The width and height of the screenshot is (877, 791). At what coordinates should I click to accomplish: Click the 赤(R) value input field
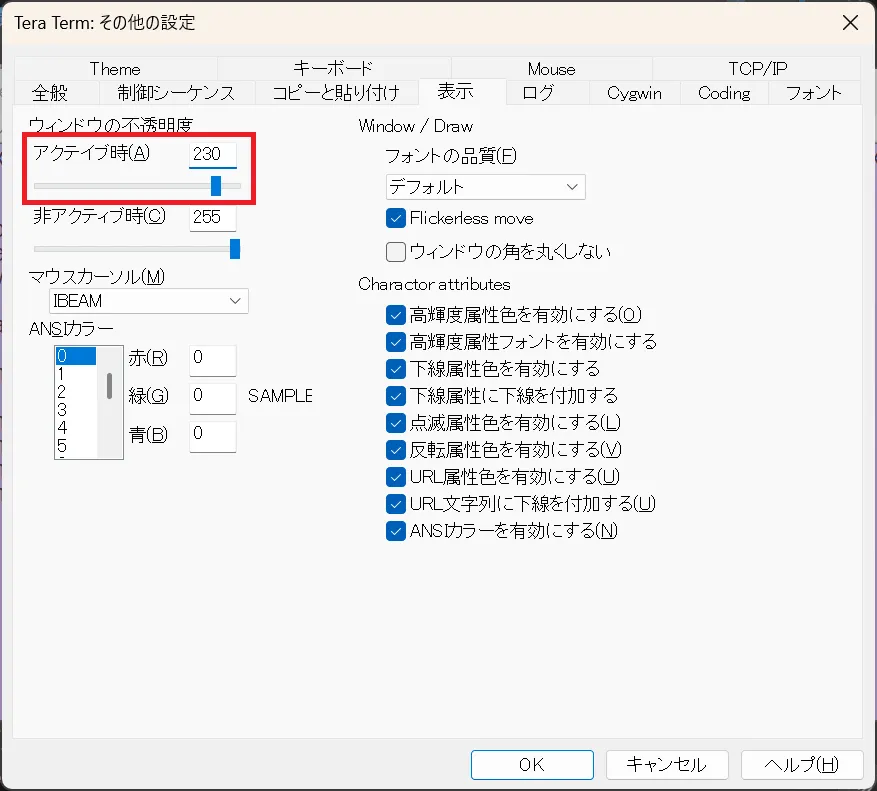coord(212,360)
